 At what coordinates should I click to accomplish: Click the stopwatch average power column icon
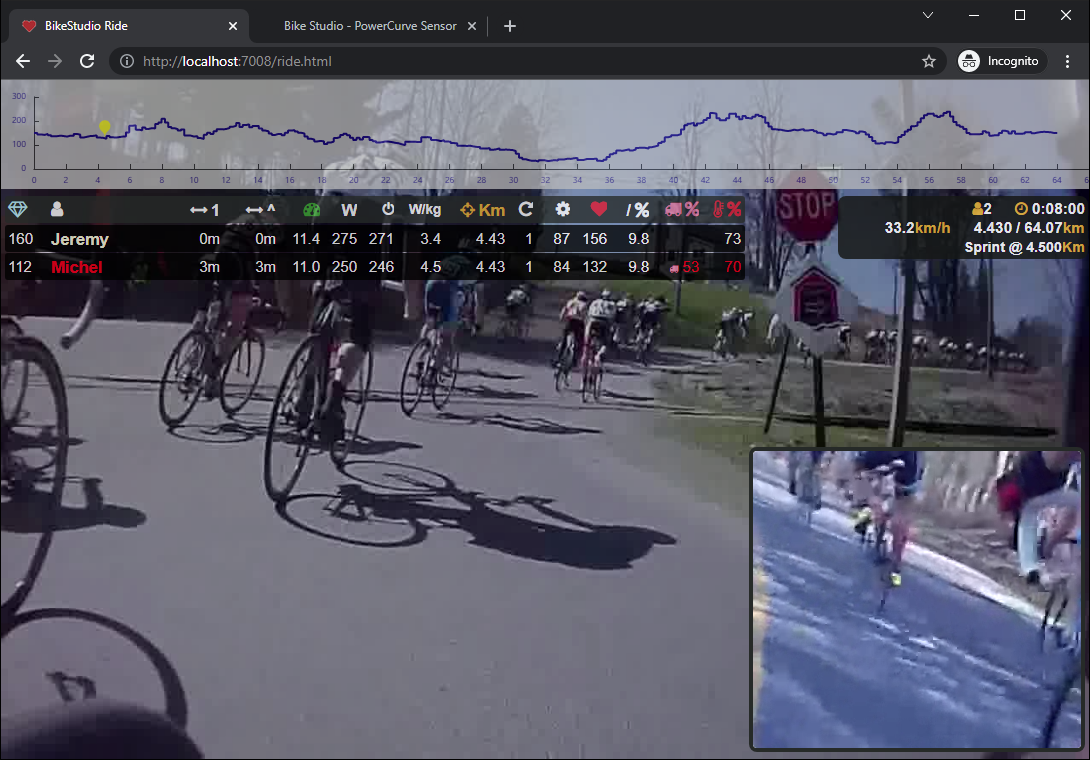pos(388,209)
